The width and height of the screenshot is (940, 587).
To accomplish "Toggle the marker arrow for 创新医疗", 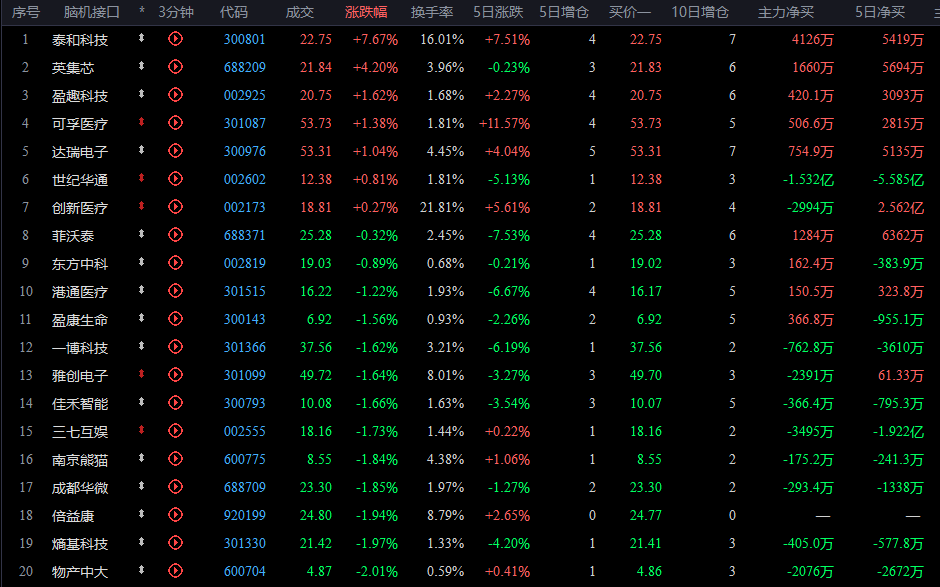I will [141, 206].
